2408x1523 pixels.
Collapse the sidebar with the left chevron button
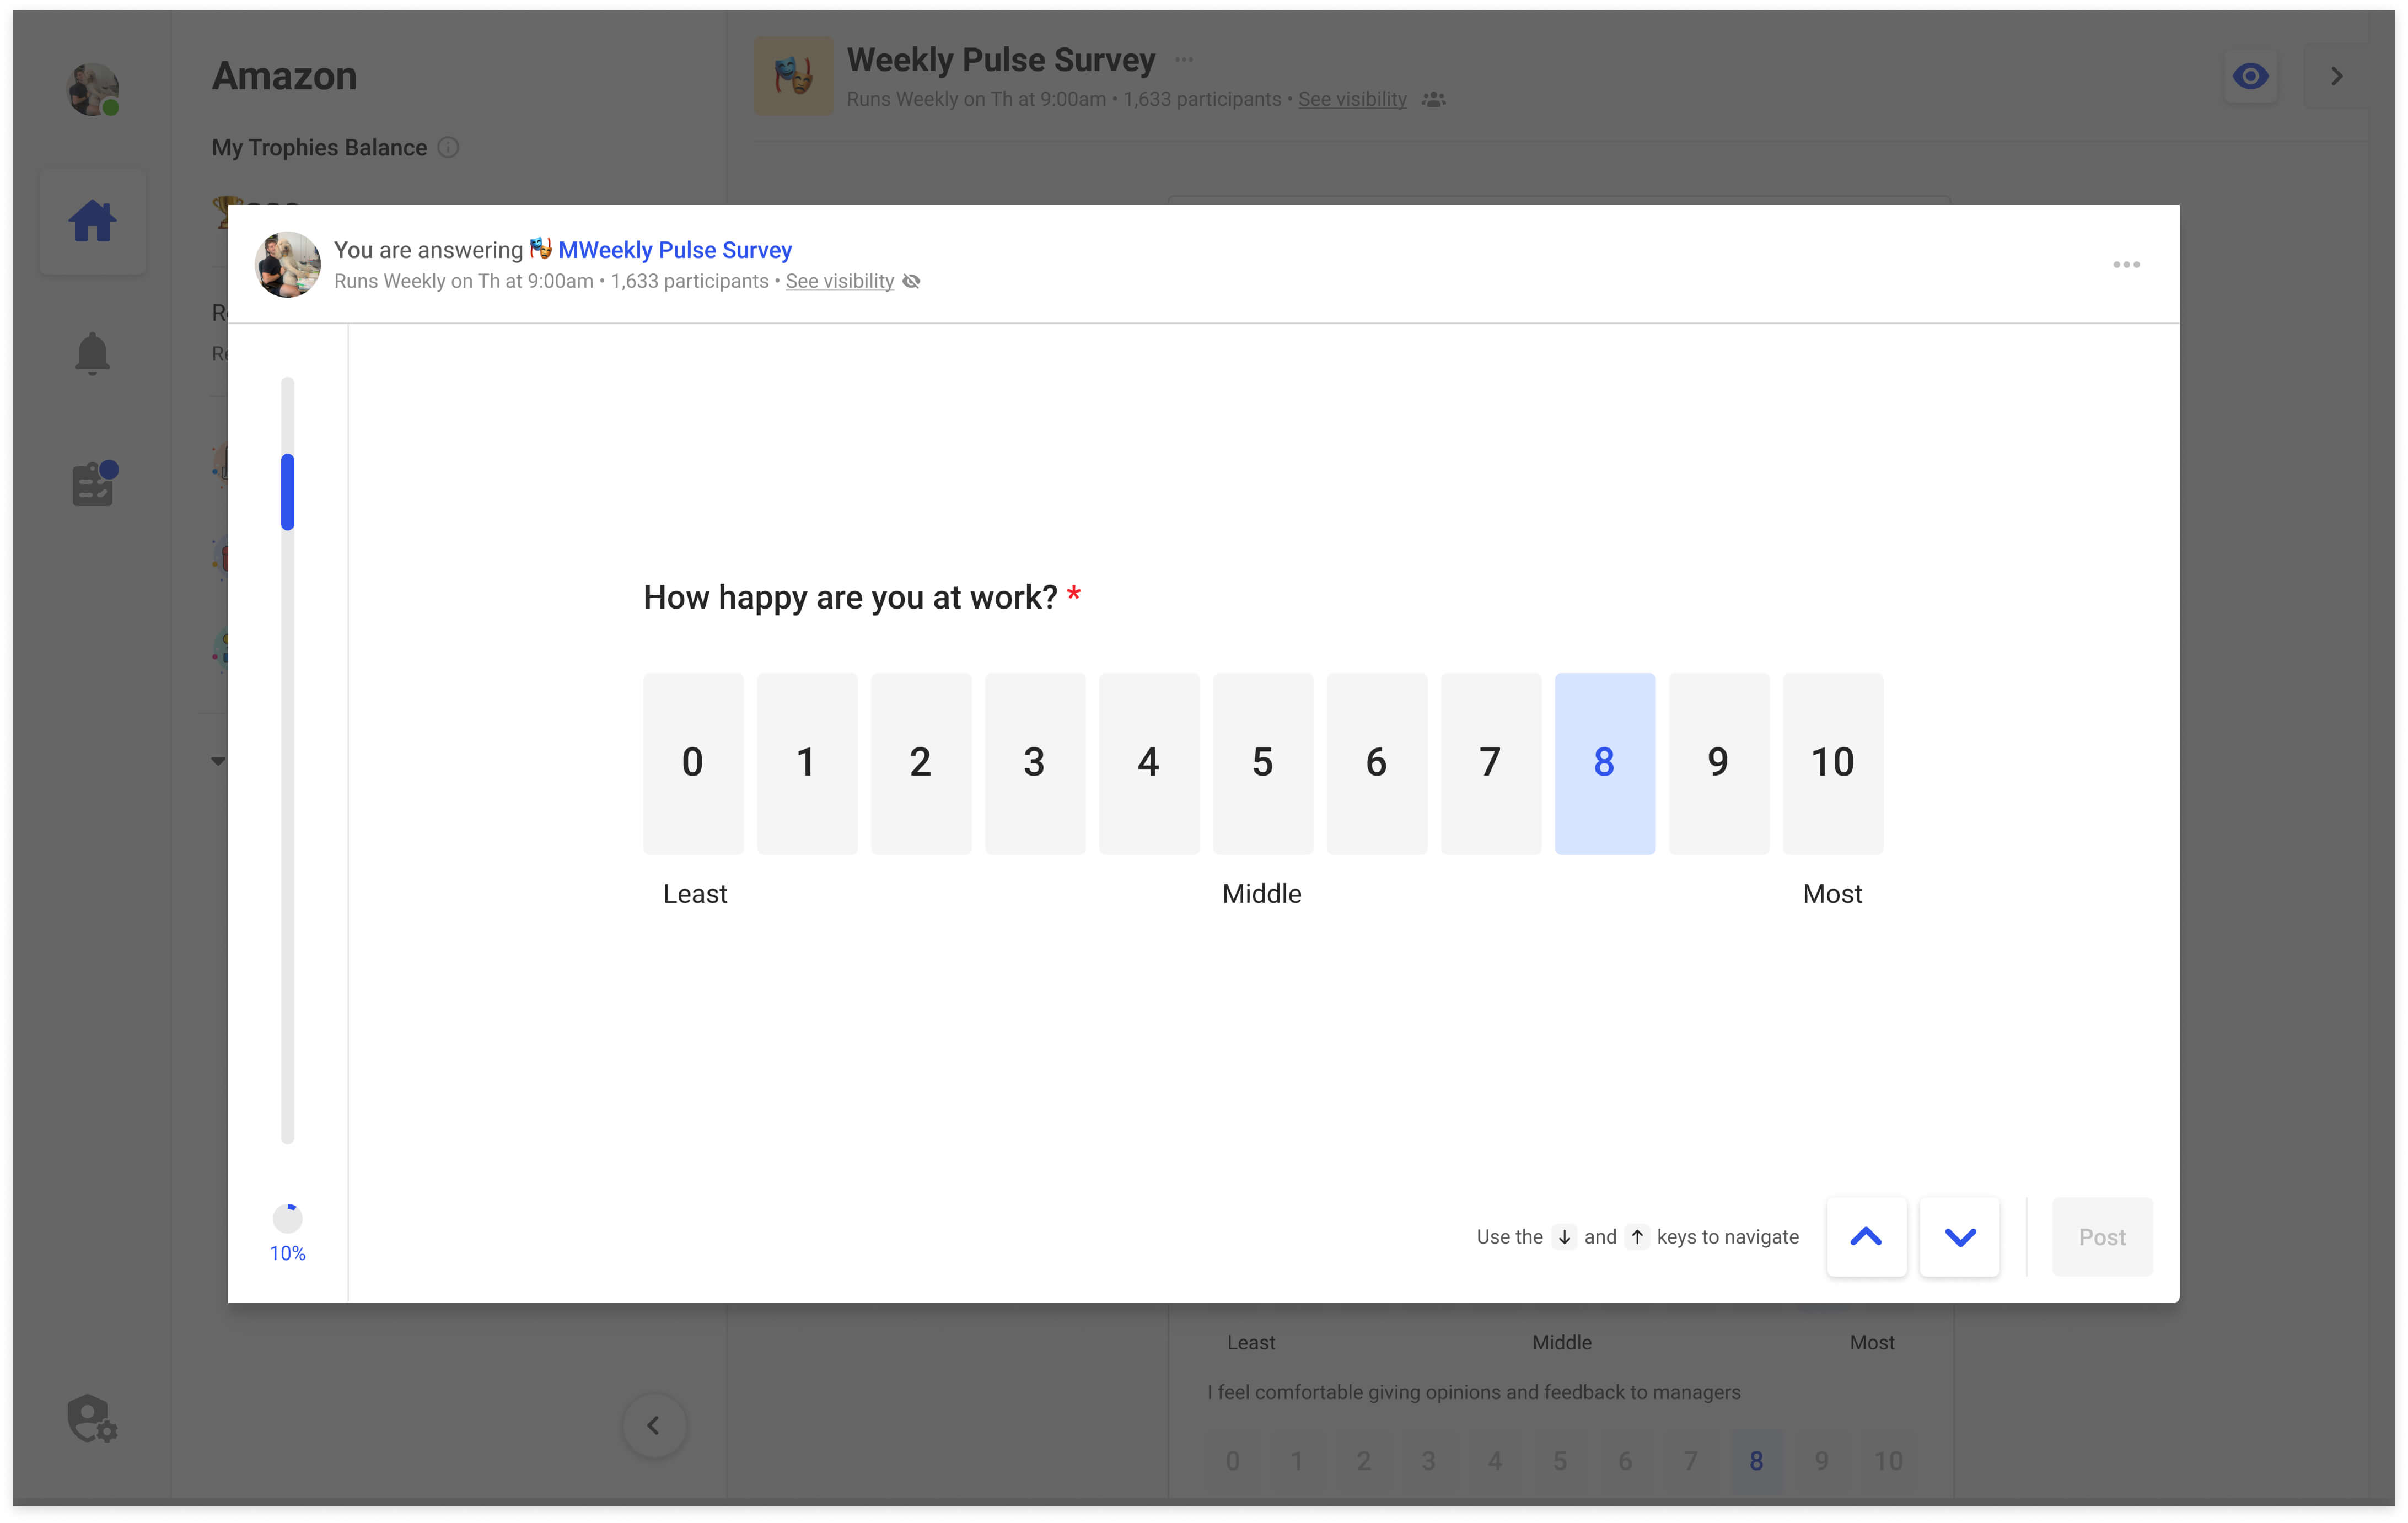[x=654, y=1425]
